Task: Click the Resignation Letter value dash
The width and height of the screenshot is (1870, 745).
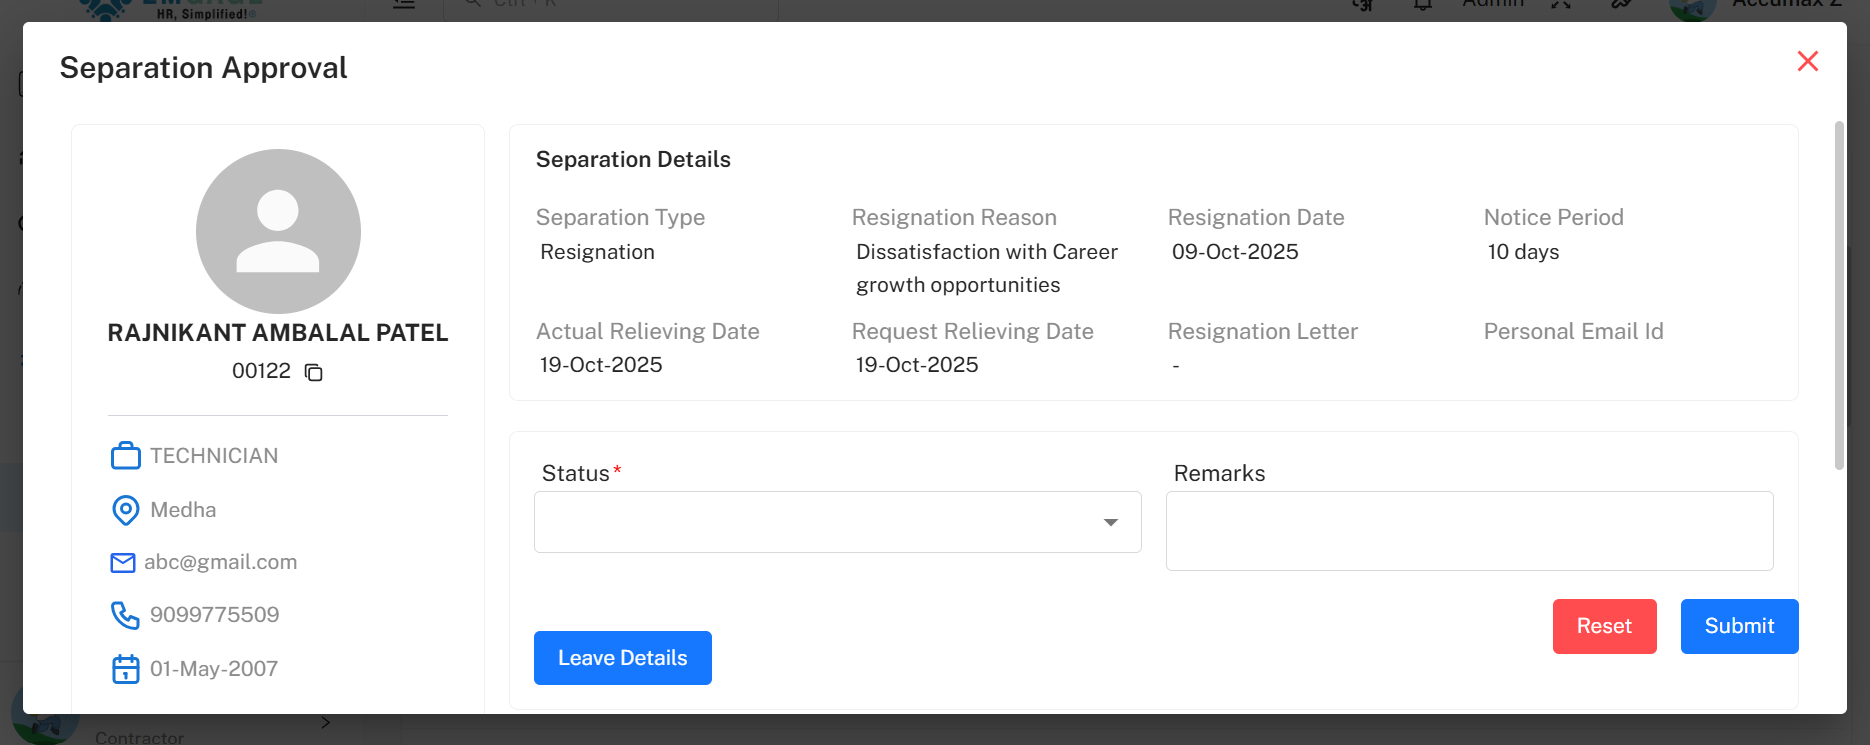Action: point(1176,366)
